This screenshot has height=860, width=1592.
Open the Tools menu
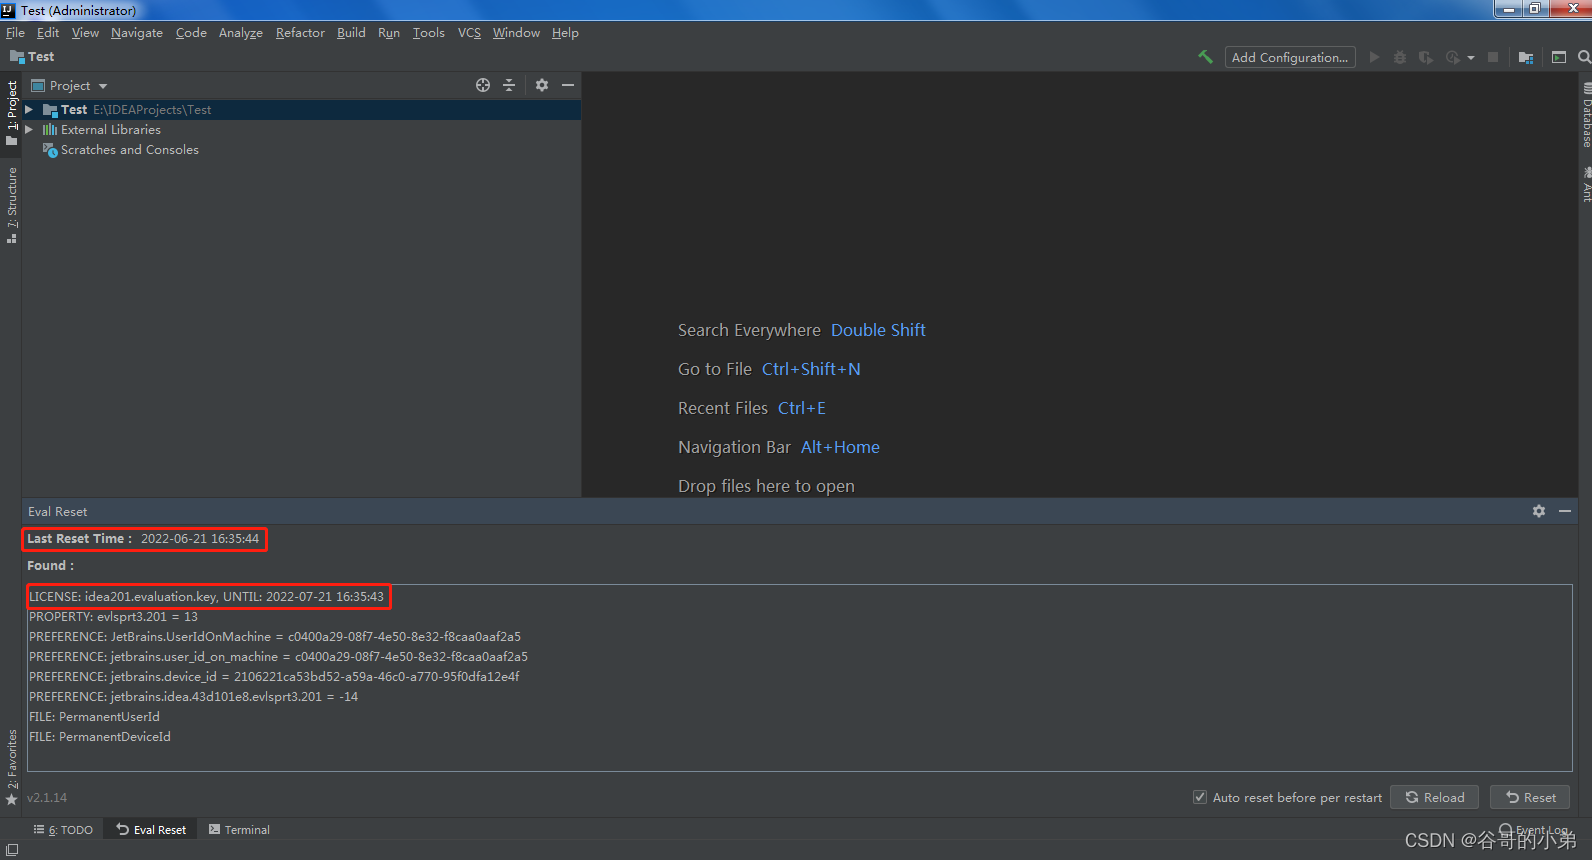[x=429, y=33]
